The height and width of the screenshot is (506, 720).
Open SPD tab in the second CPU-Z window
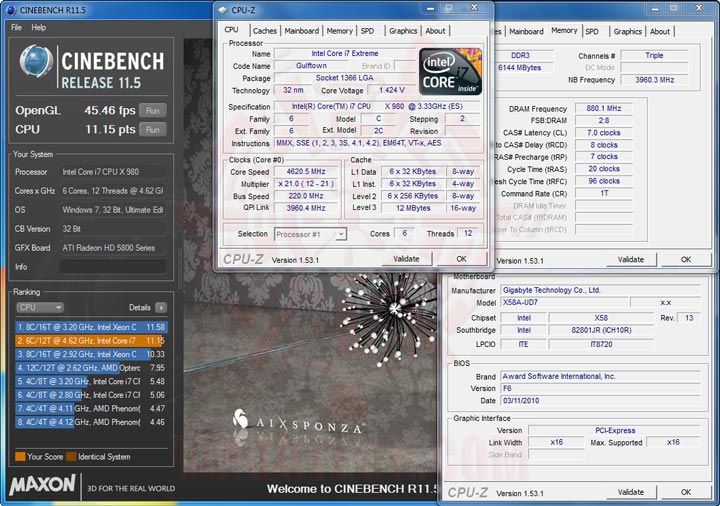(592, 31)
